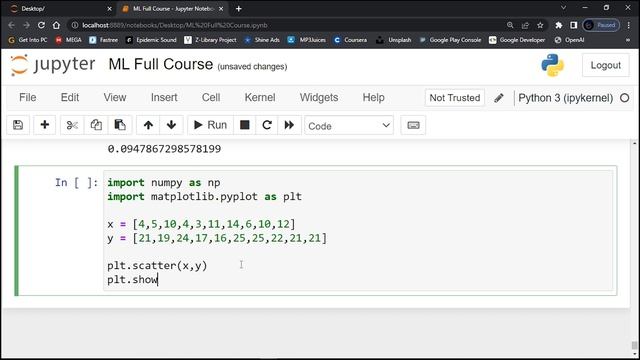Click inside the code cell editor
This screenshot has width=640, height=360.
358,231
